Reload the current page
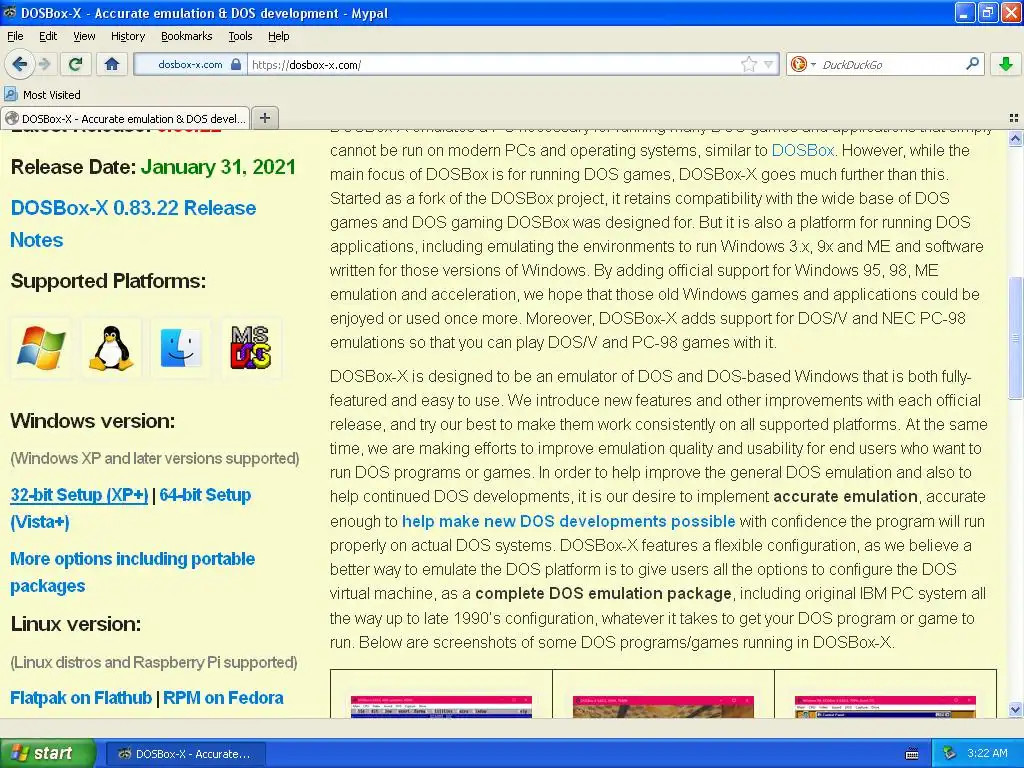Image resolution: width=1024 pixels, height=768 pixels. [x=76, y=64]
